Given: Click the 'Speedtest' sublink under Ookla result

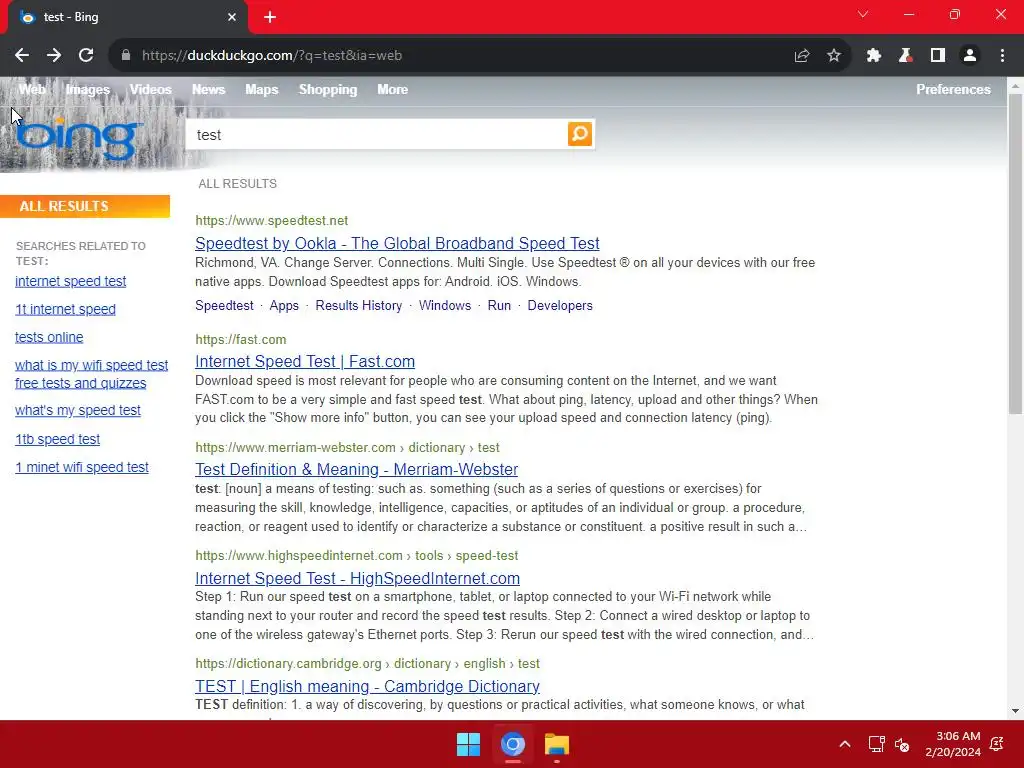Looking at the screenshot, I should [x=224, y=306].
